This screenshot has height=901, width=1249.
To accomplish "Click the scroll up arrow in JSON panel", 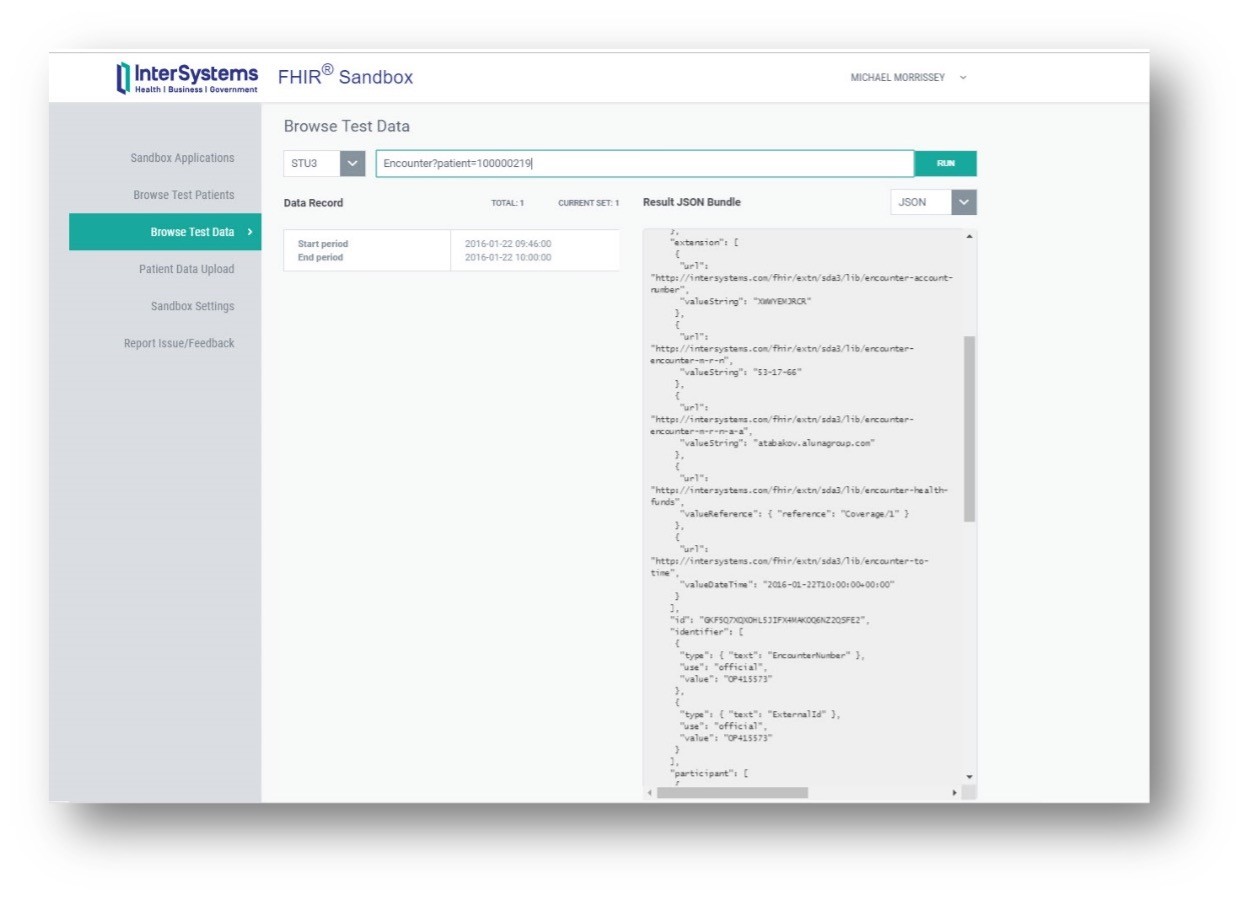I will pyautogui.click(x=969, y=236).
